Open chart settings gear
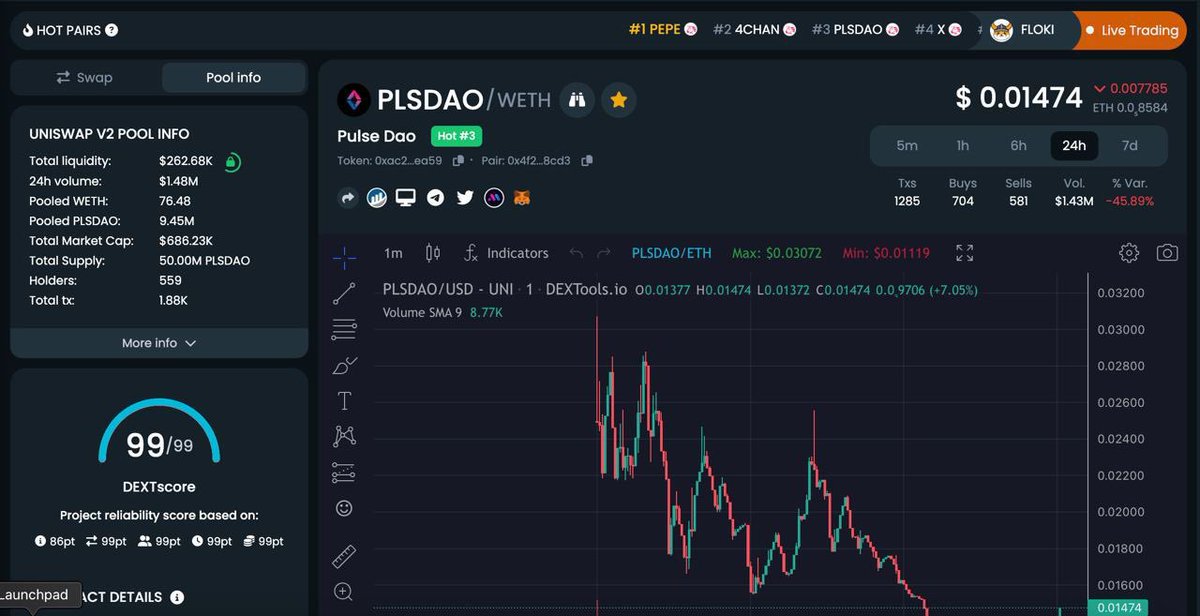Viewport: 1200px width, 616px height. click(x=1129, y=253)
